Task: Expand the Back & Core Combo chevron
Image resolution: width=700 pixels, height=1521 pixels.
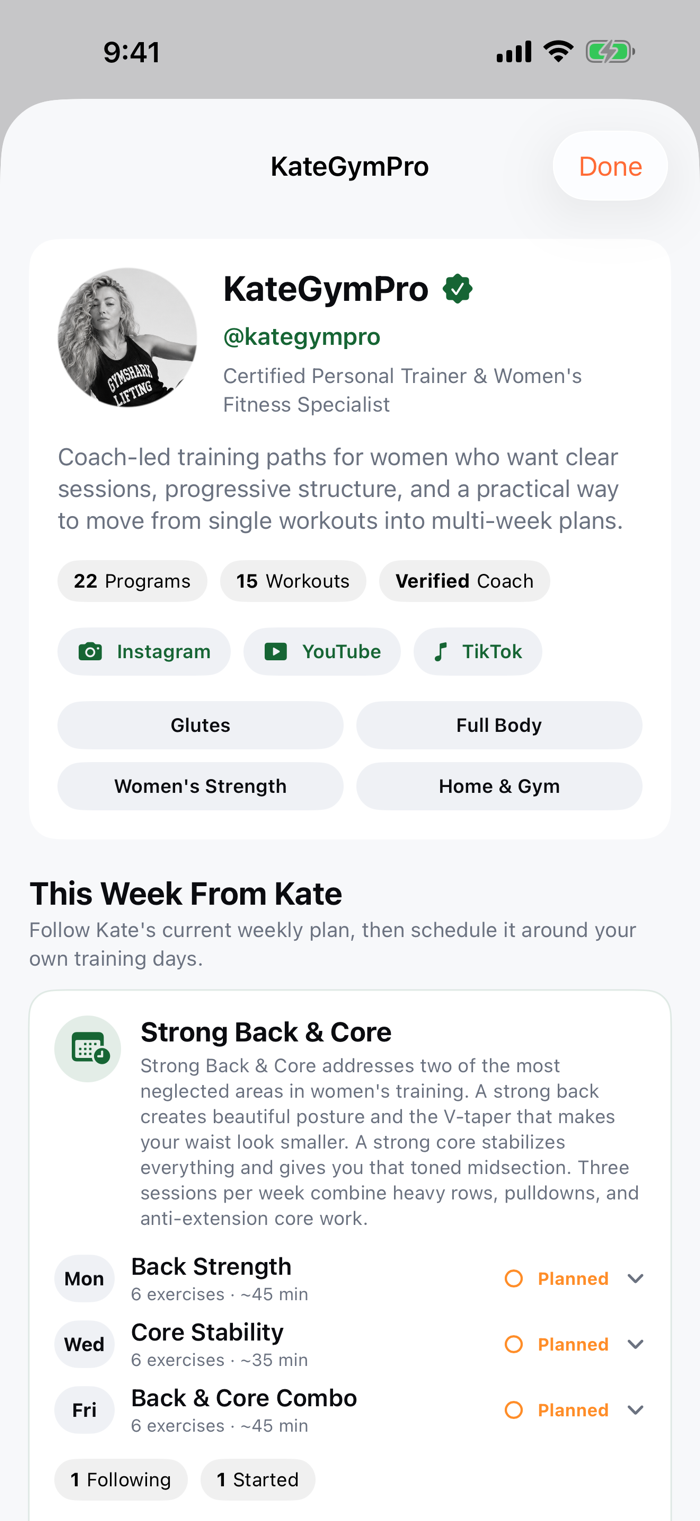Action: [x=635, y=1411]
